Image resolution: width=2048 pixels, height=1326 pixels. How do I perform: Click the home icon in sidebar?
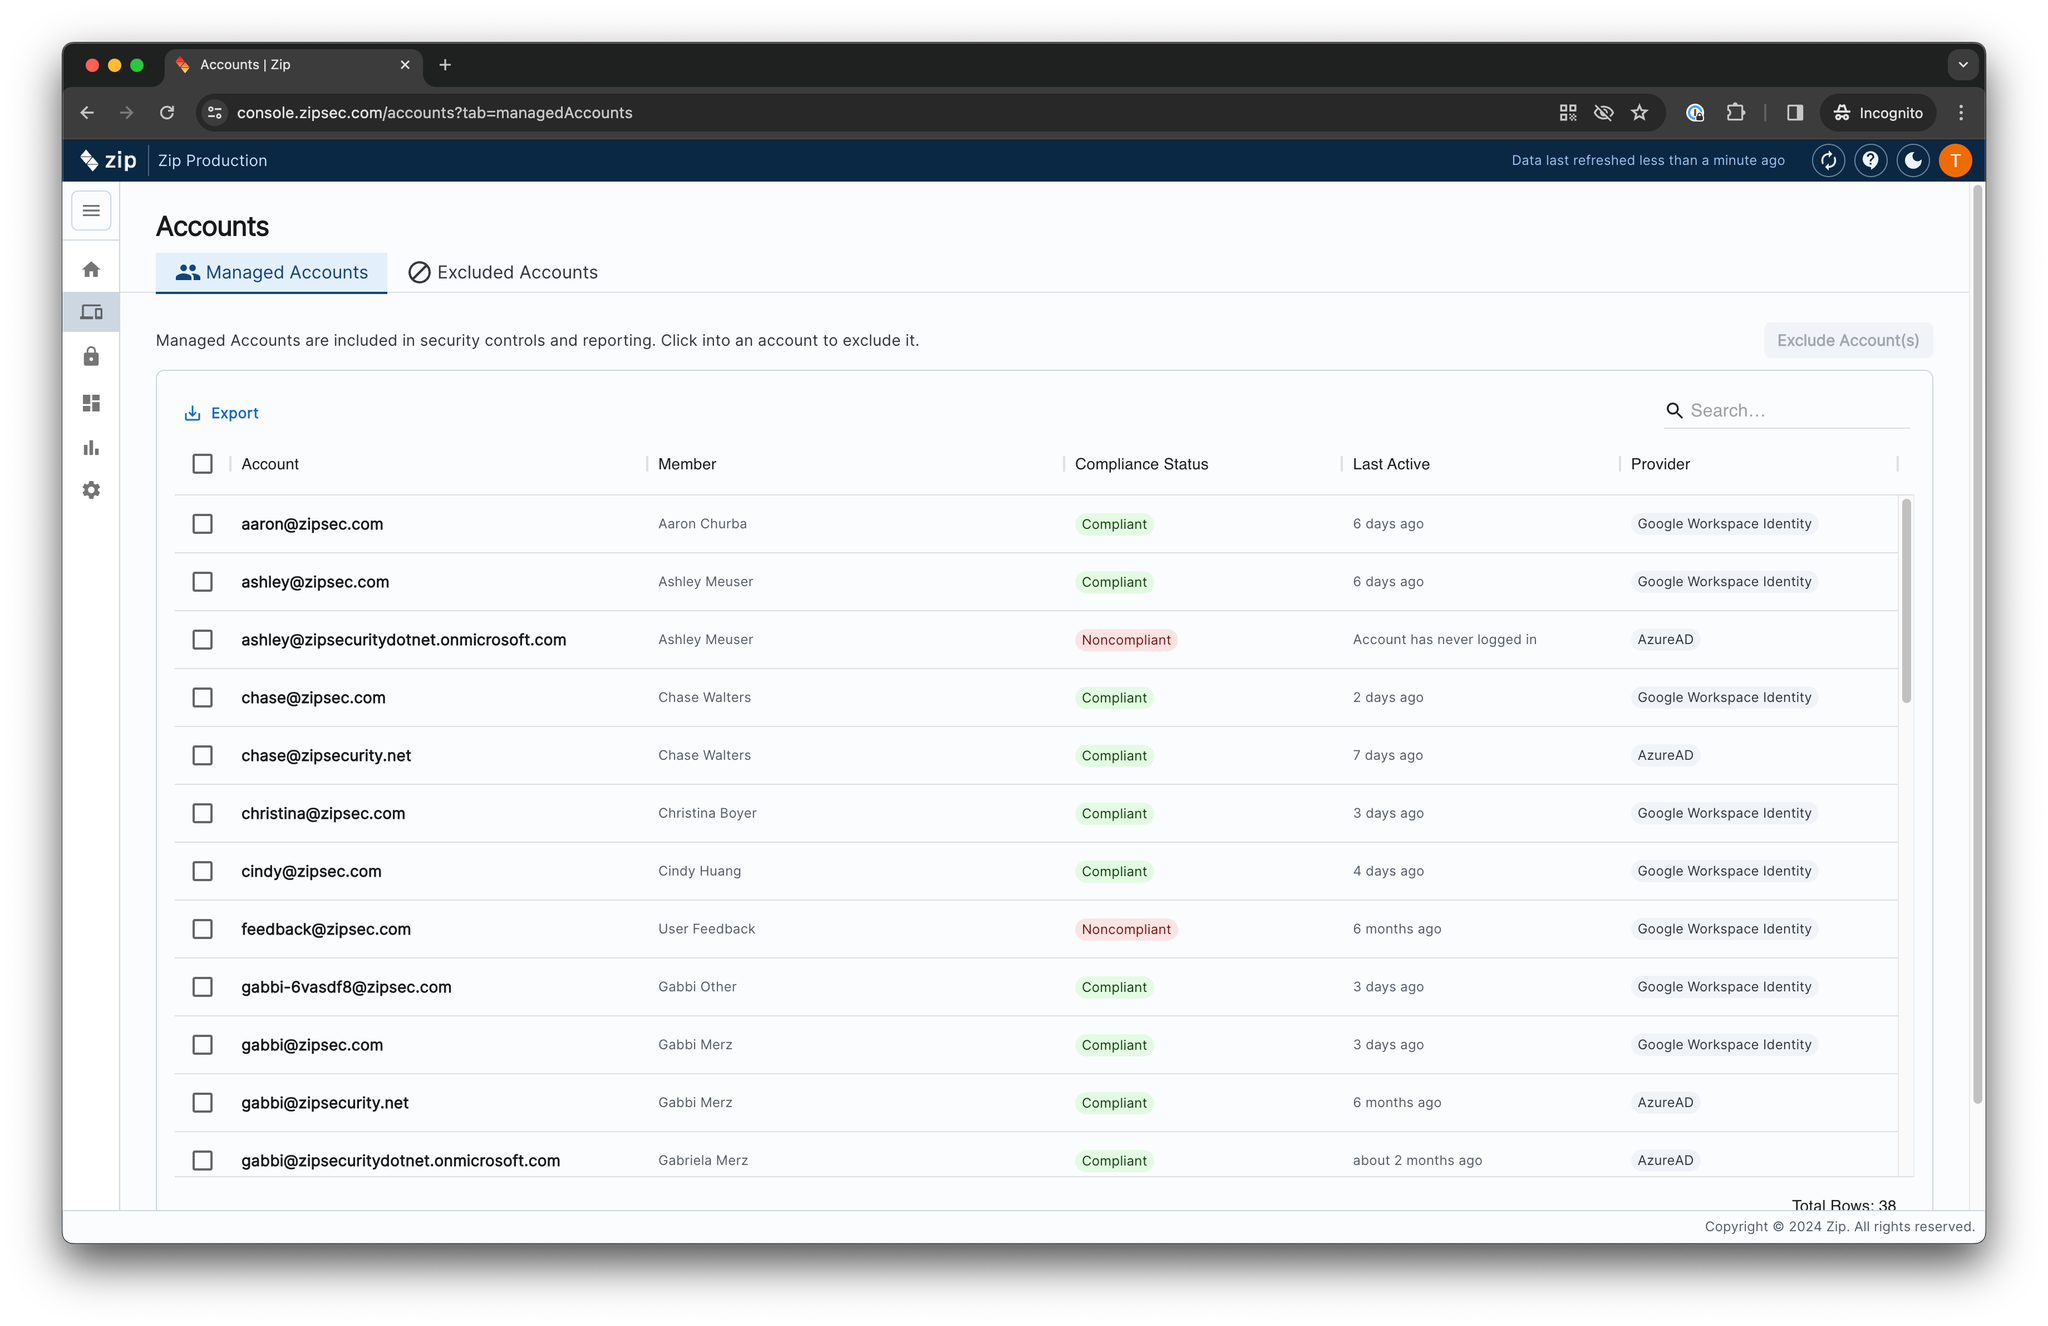(91, 269)
